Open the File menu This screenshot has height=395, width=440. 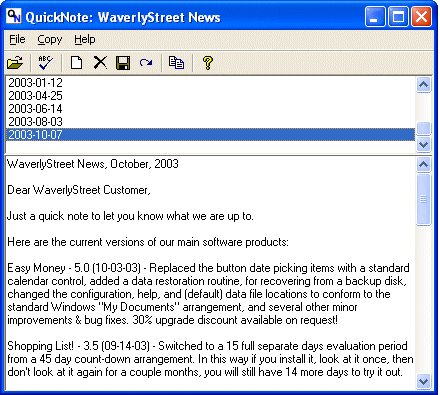point(17,39)
